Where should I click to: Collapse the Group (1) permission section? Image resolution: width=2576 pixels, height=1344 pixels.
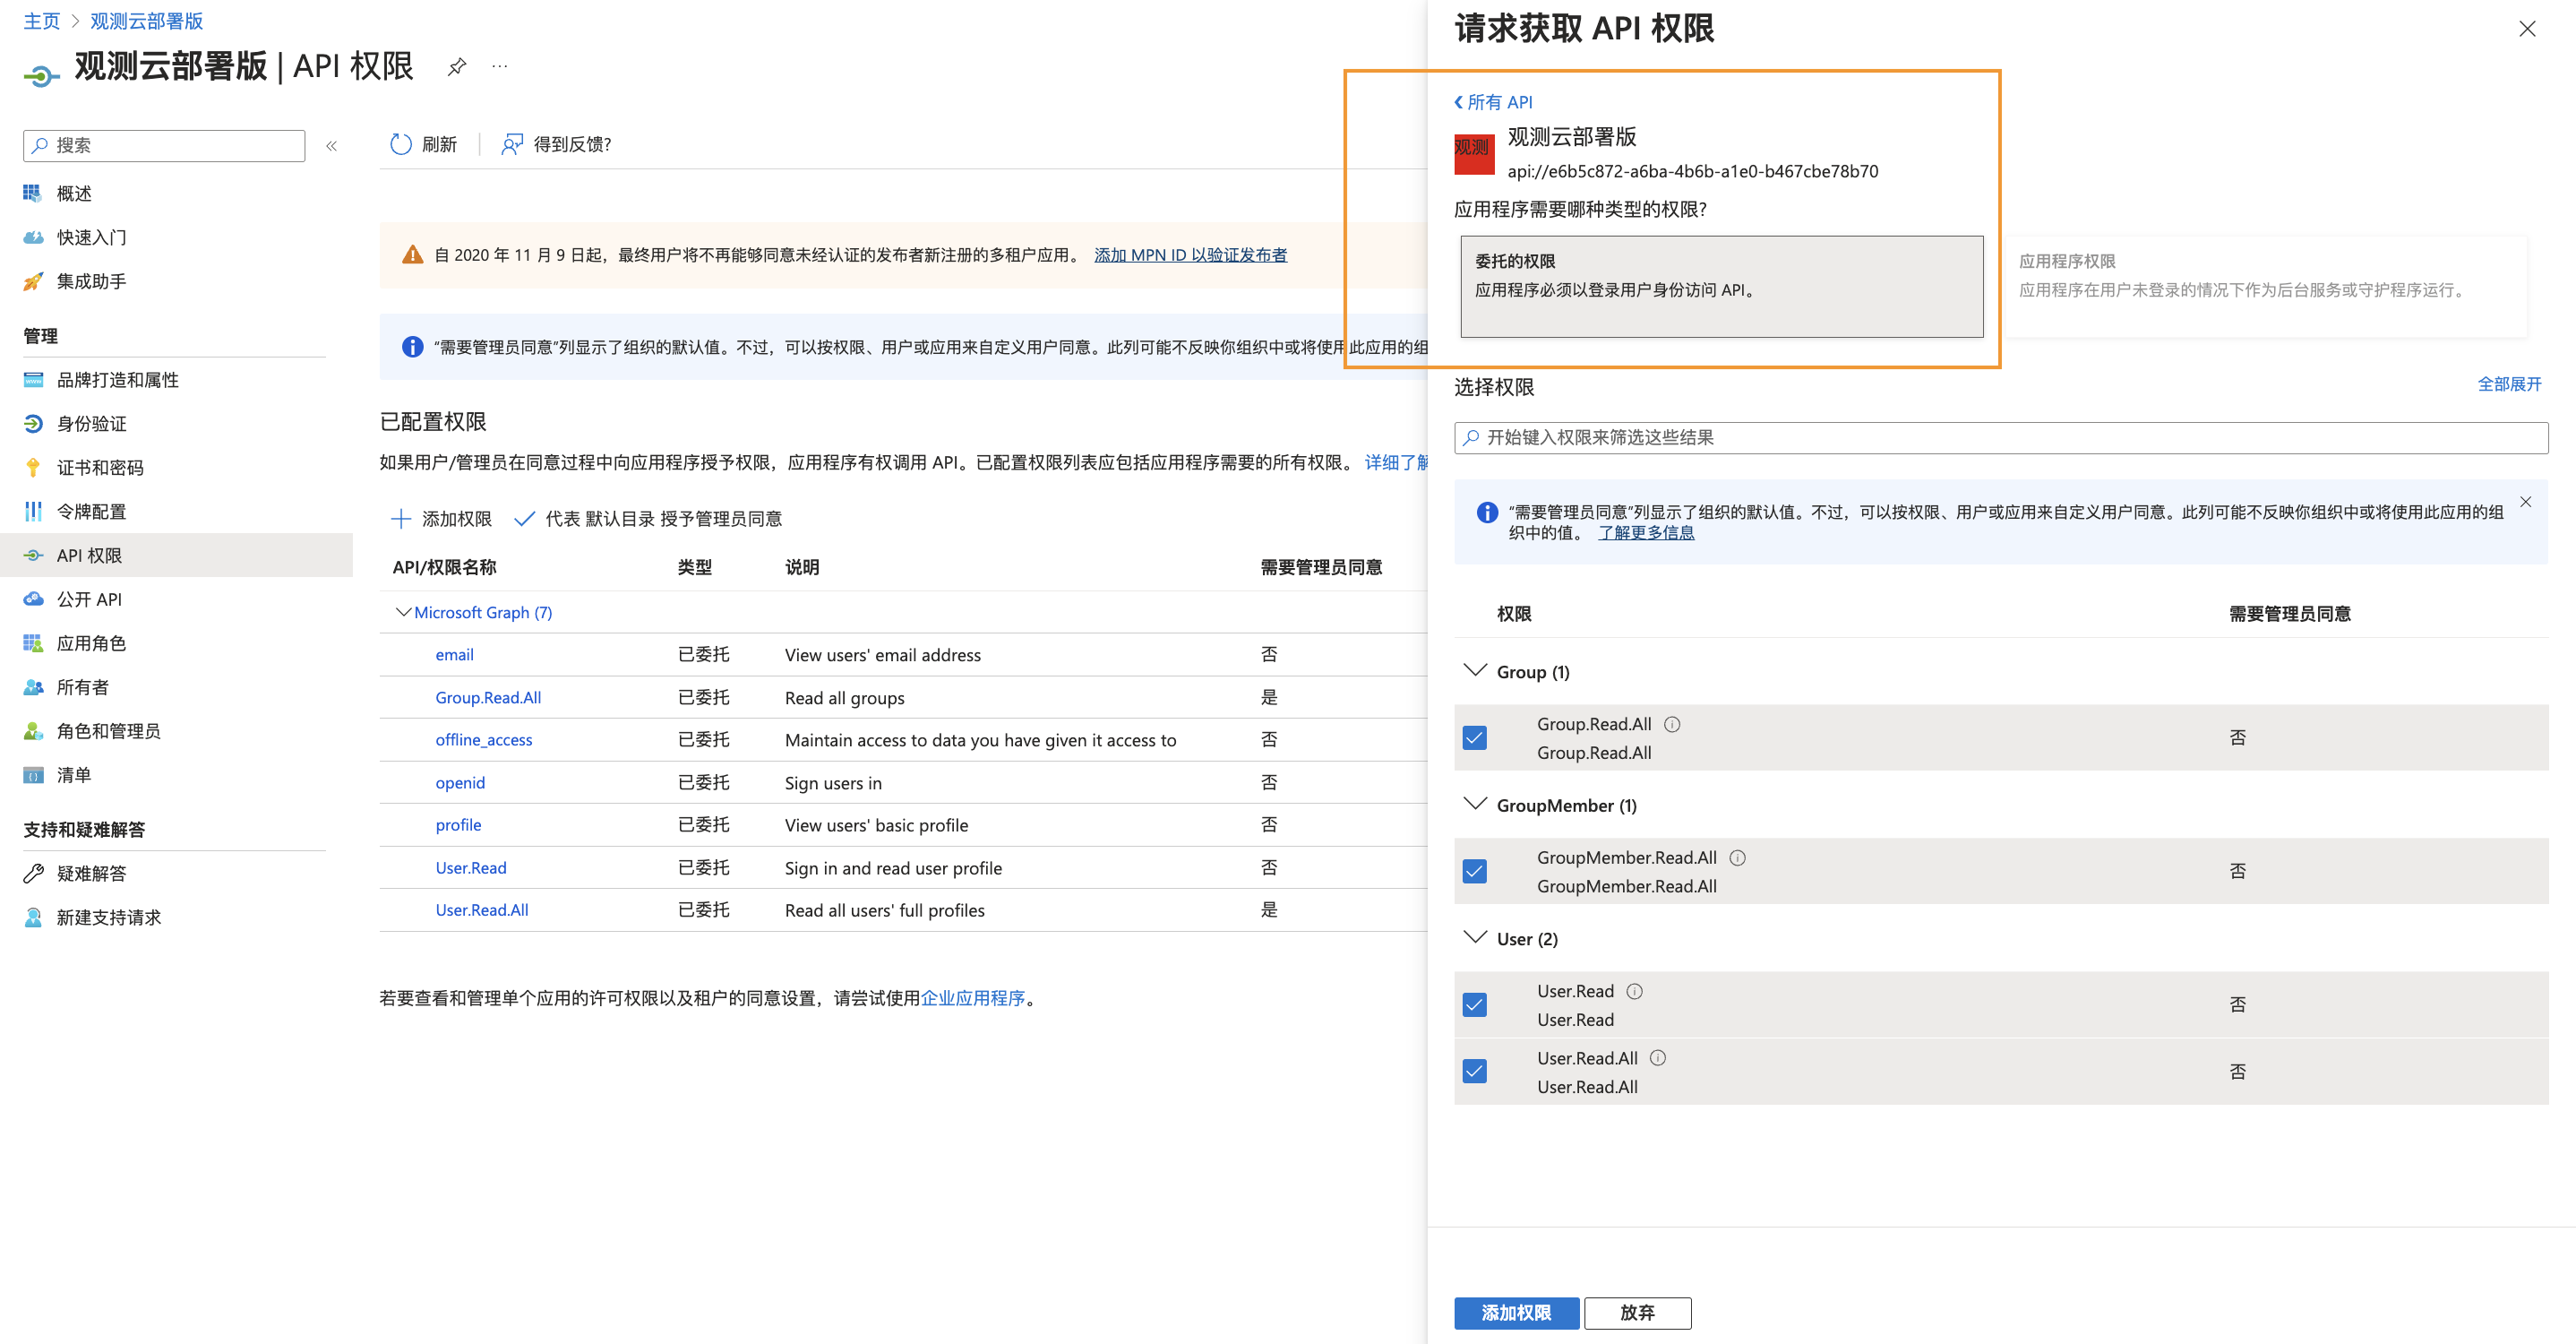[x=1475, y=671]
